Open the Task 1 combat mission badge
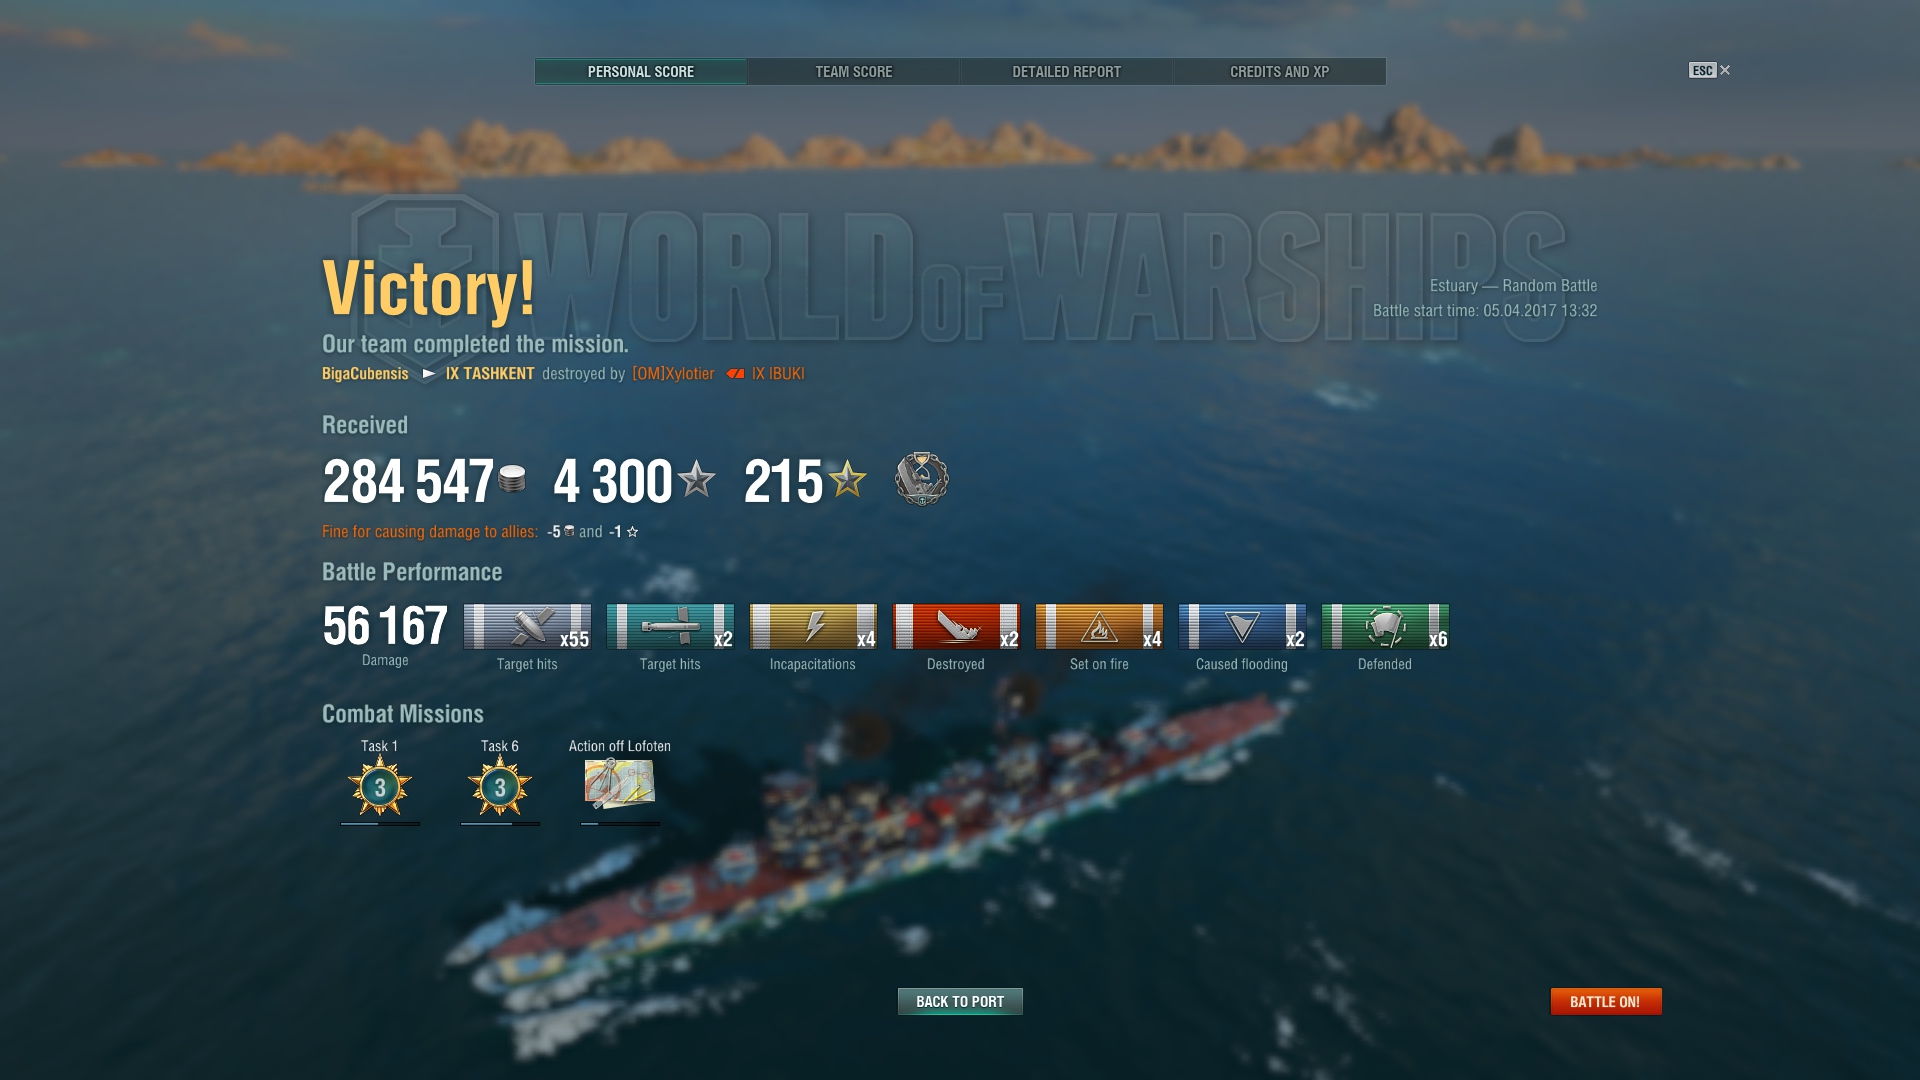Image resolution: width=1920 pixels, height=1080 pixels. 380,787
